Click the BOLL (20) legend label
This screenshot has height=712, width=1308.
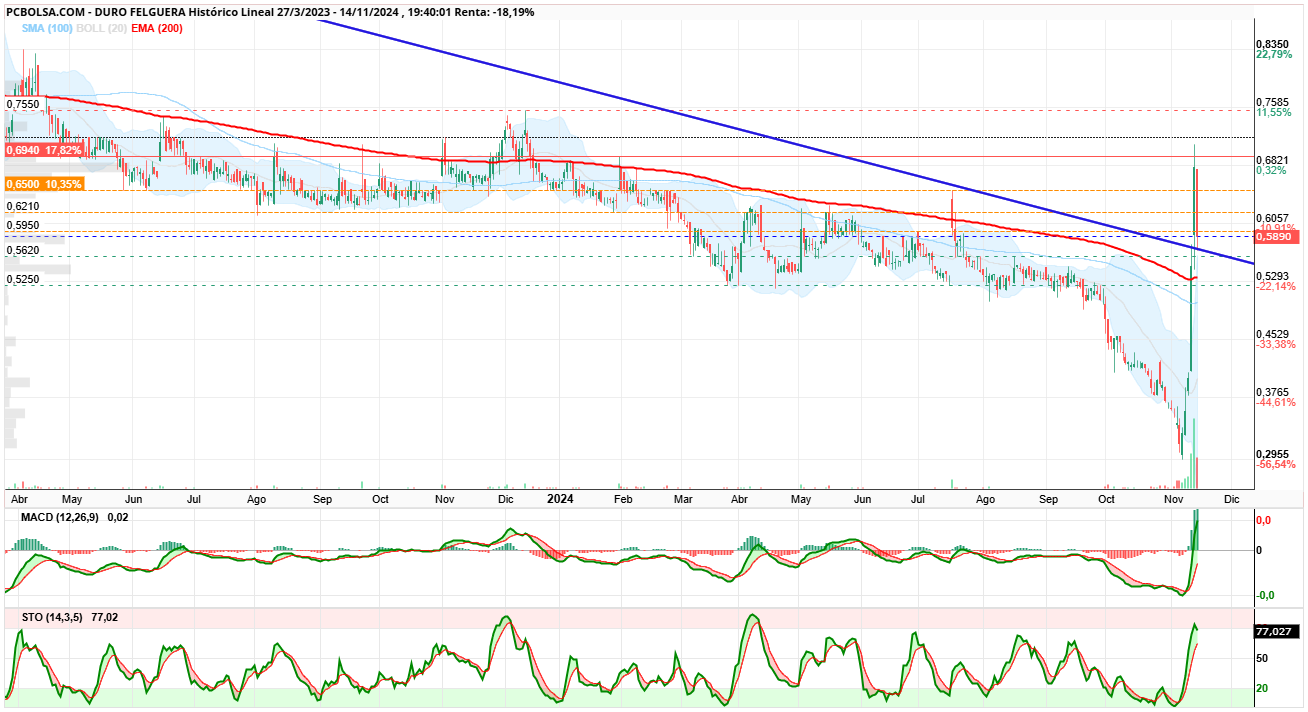click(x=104, y=28)
